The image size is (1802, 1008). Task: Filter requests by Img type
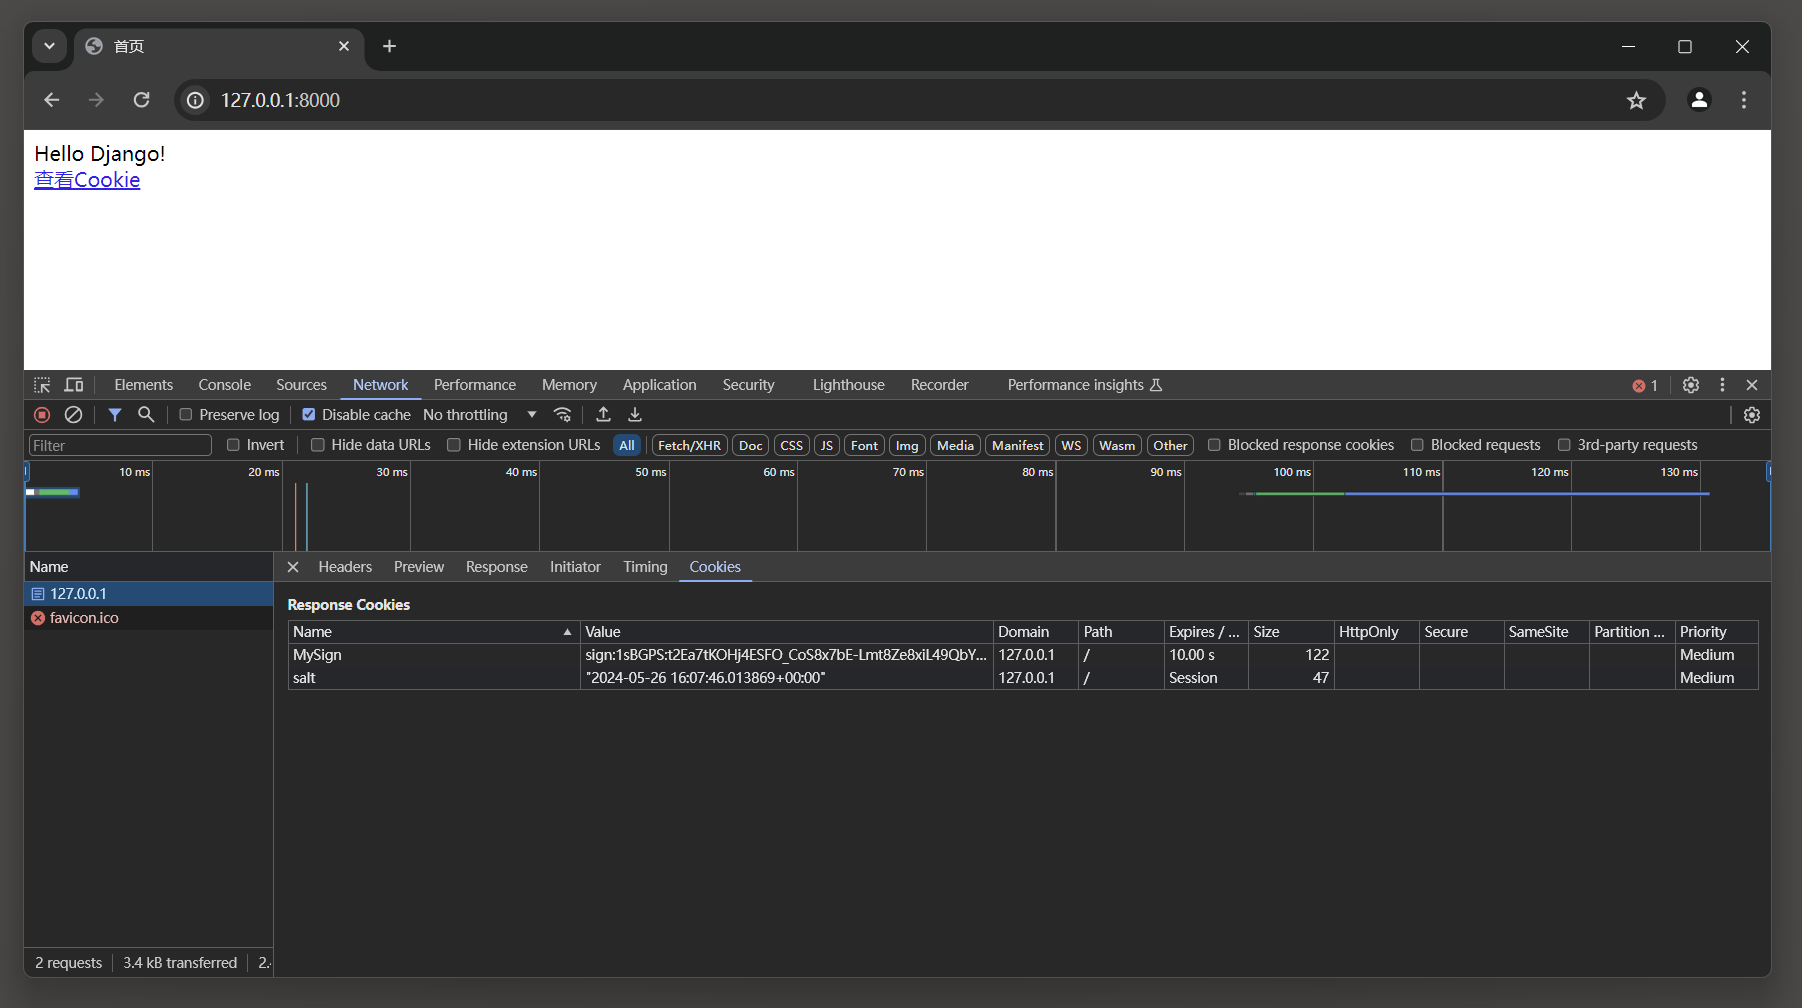[x=907, y=445]
